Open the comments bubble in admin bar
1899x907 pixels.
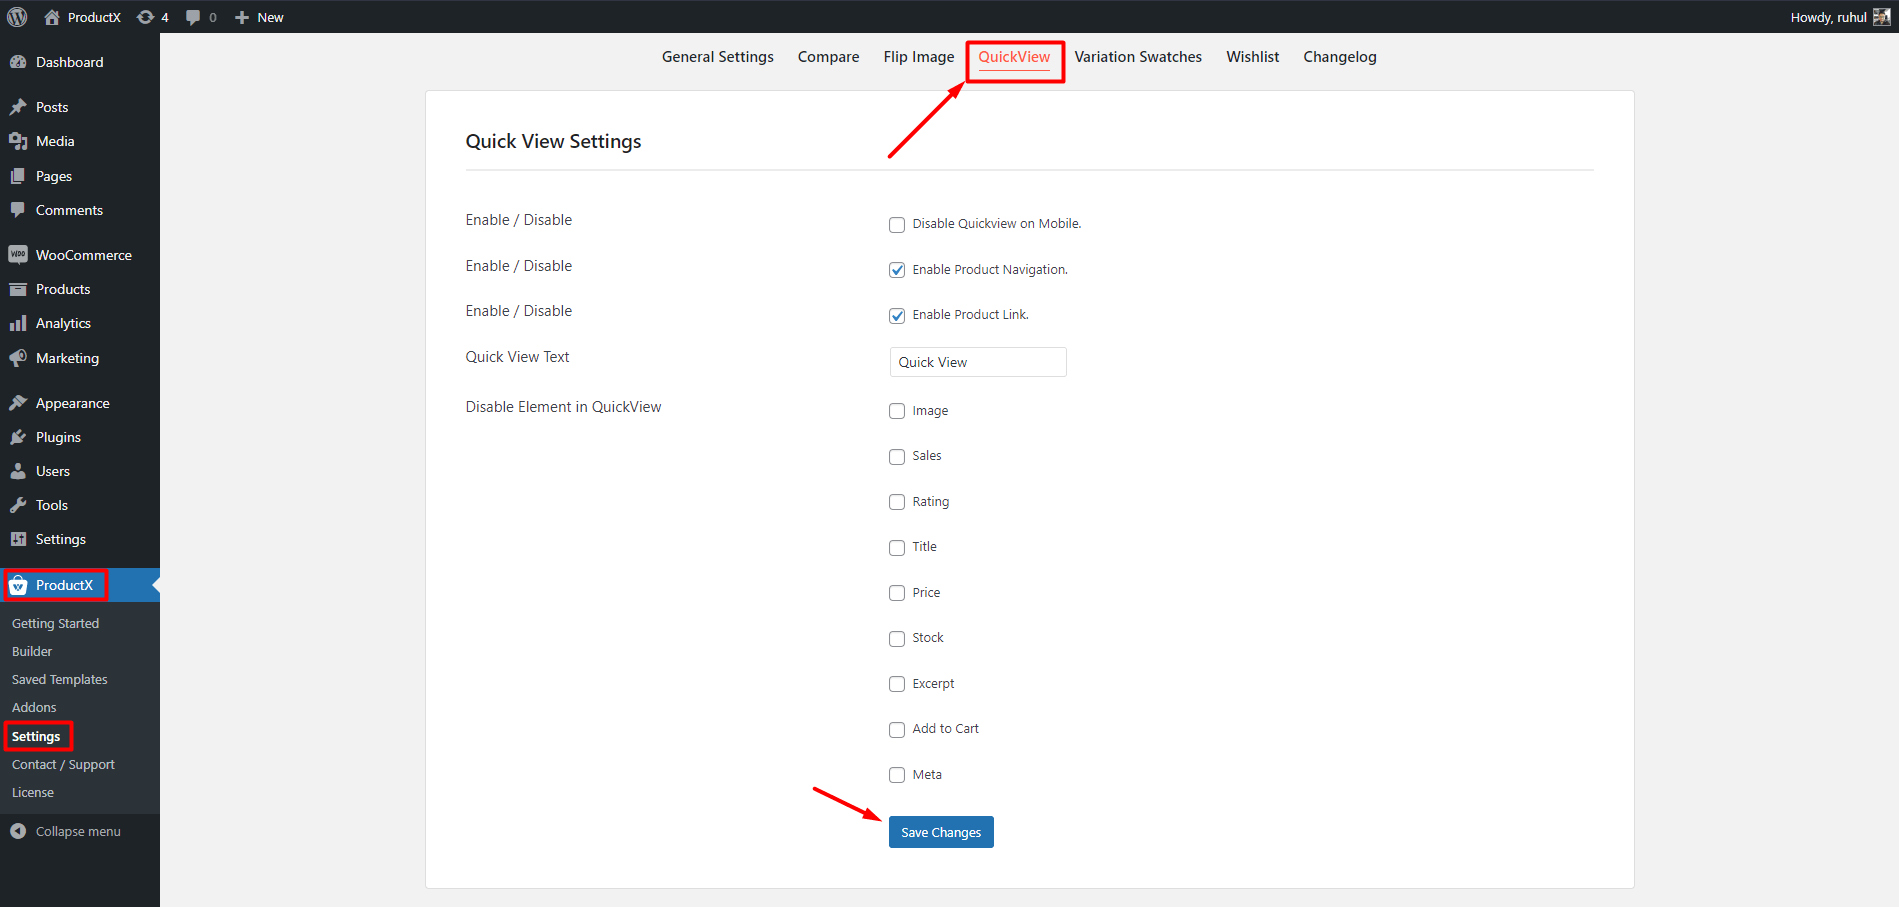[x=191, y=16]
